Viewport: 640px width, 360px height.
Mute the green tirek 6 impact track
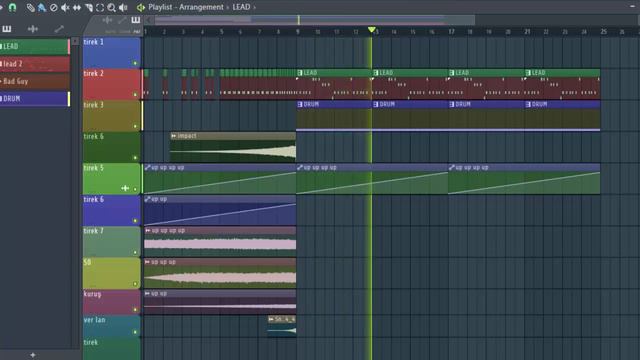click(135, 158)
